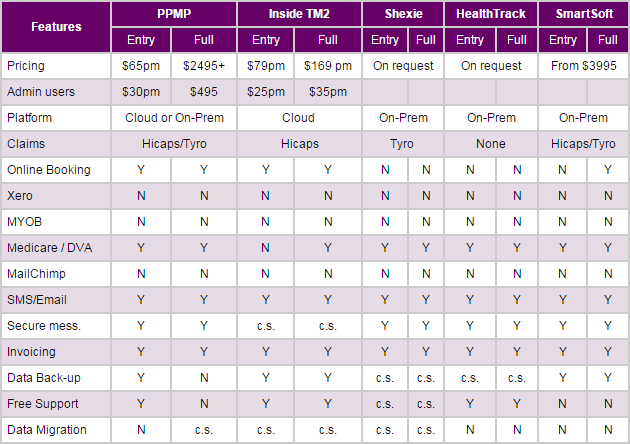Select the Xero row label
Viewport: 630px width, 444px height.
point(56,196)
